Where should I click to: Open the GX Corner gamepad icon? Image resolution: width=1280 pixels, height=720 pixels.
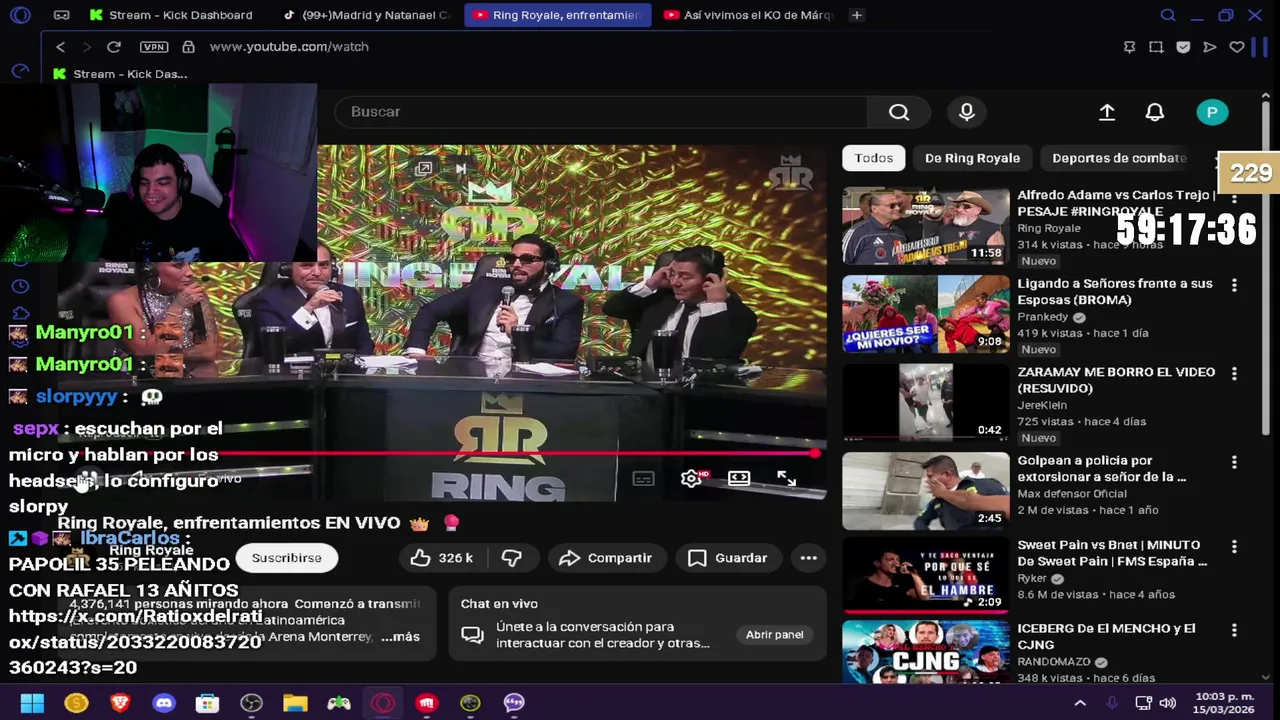pyautogui.click(x=61, y=15)
